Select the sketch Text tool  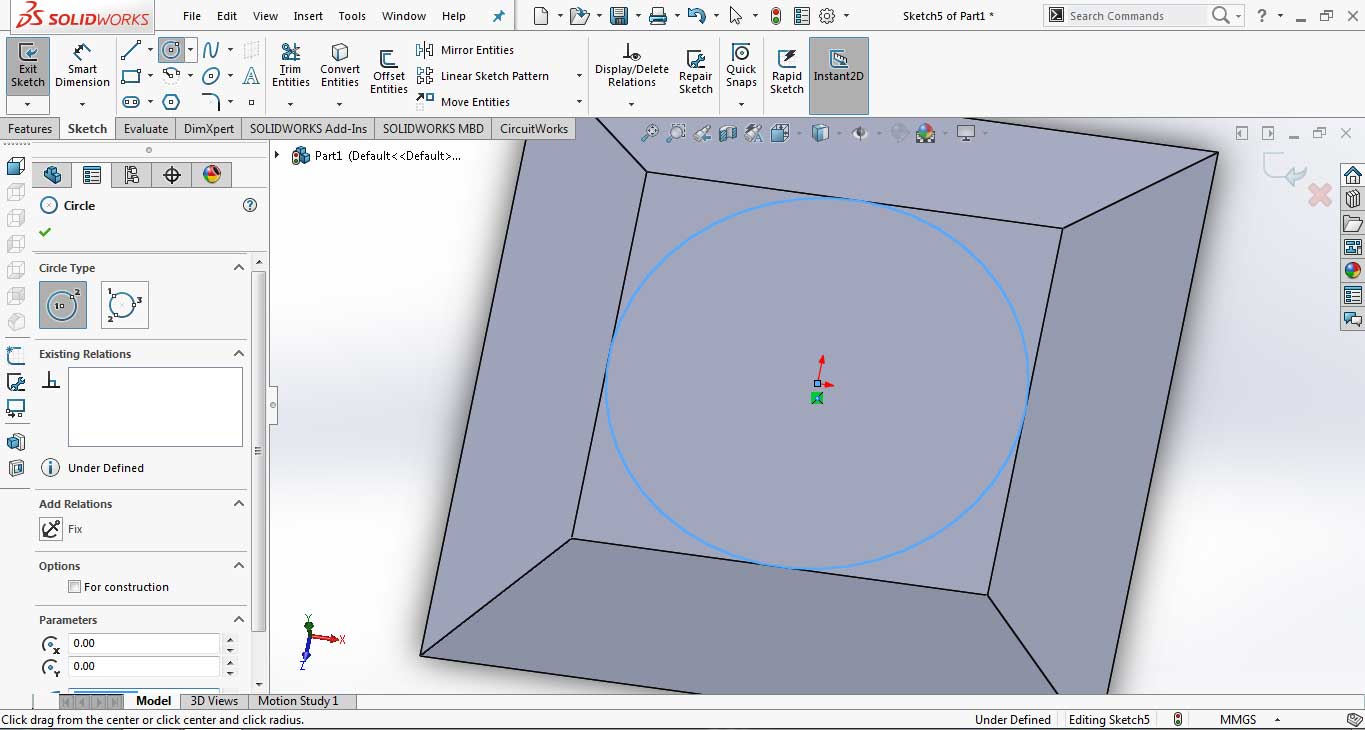251,76
